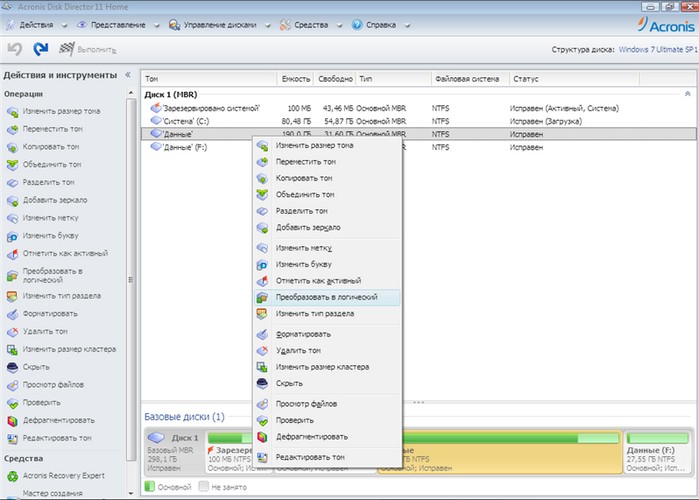Click Копировать том icon in left sidebar

(x=11, y=146)
